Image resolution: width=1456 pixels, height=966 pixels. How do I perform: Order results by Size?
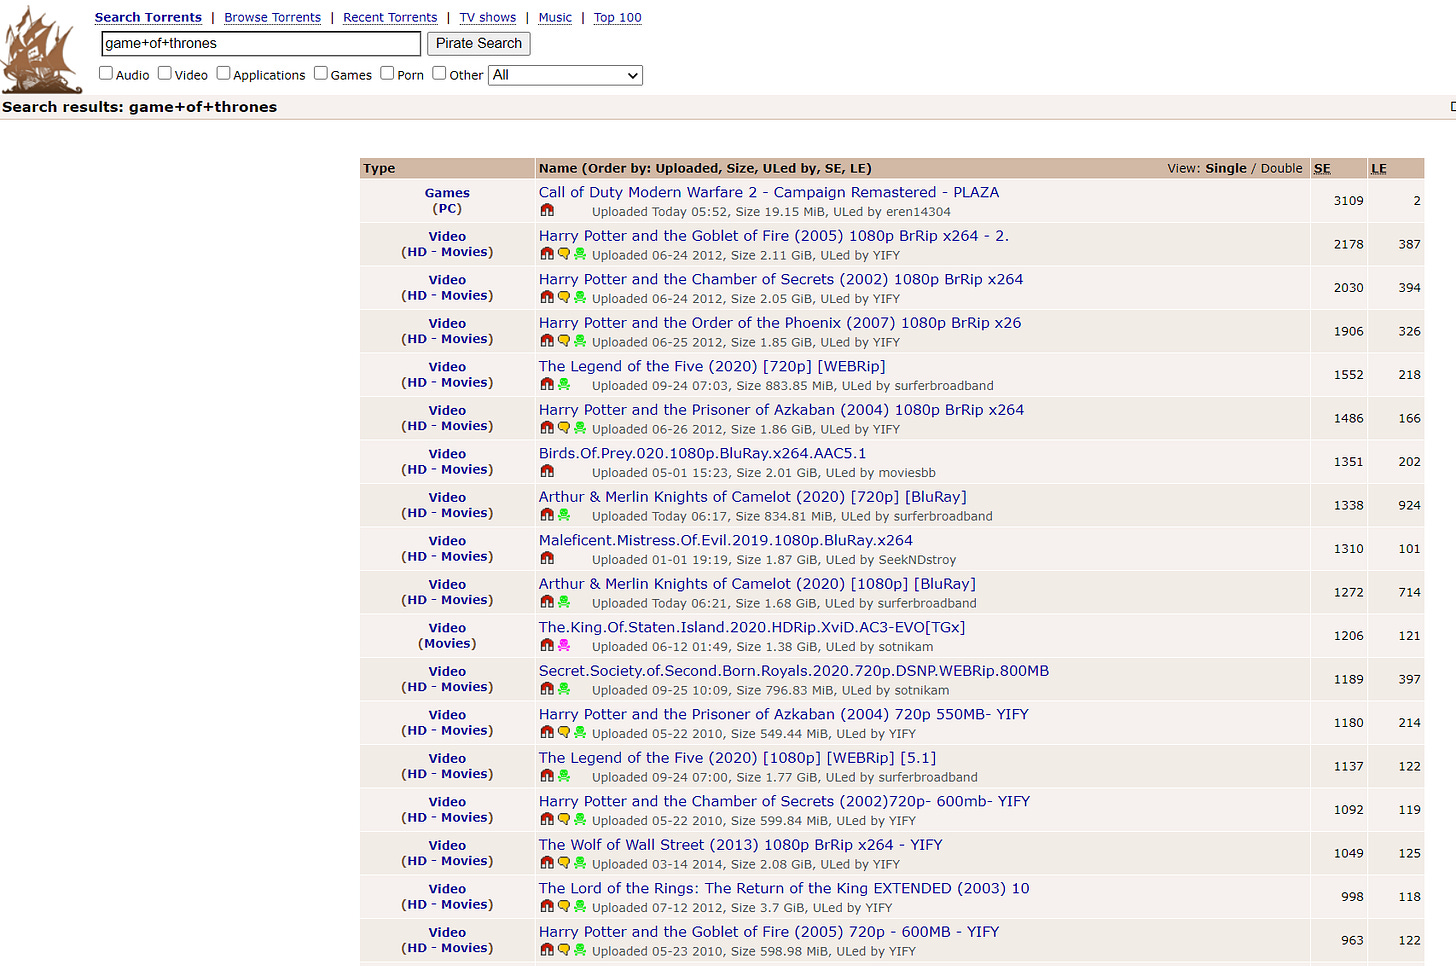741,168
